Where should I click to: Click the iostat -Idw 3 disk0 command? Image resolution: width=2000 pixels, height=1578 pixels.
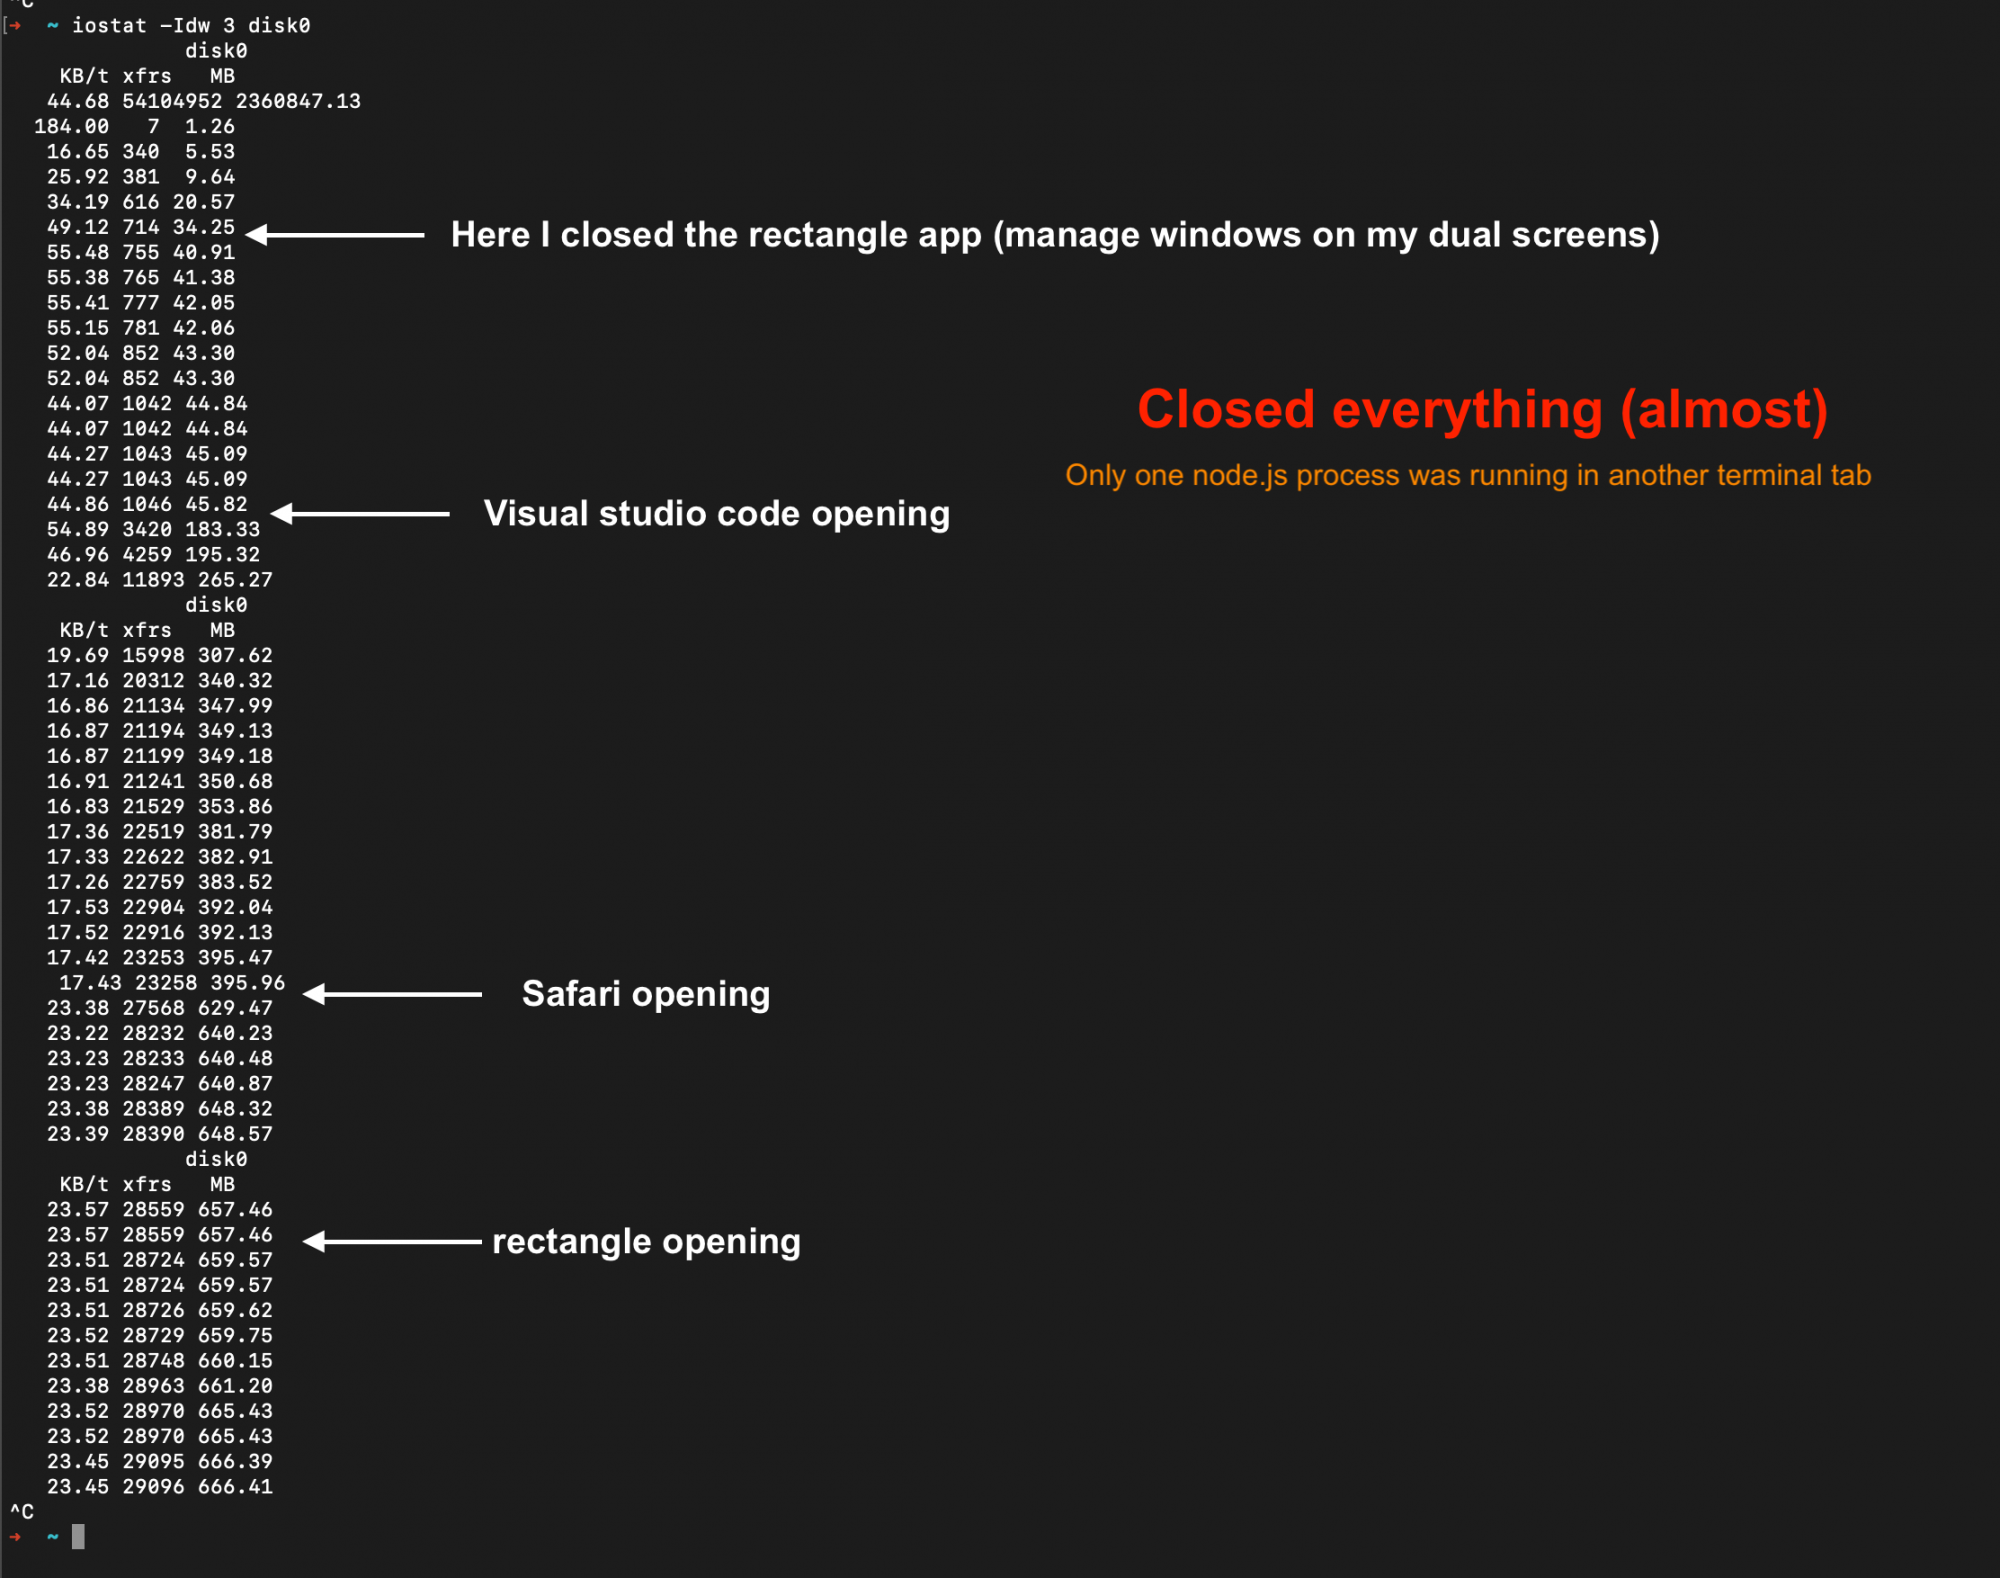coord(190,26)
